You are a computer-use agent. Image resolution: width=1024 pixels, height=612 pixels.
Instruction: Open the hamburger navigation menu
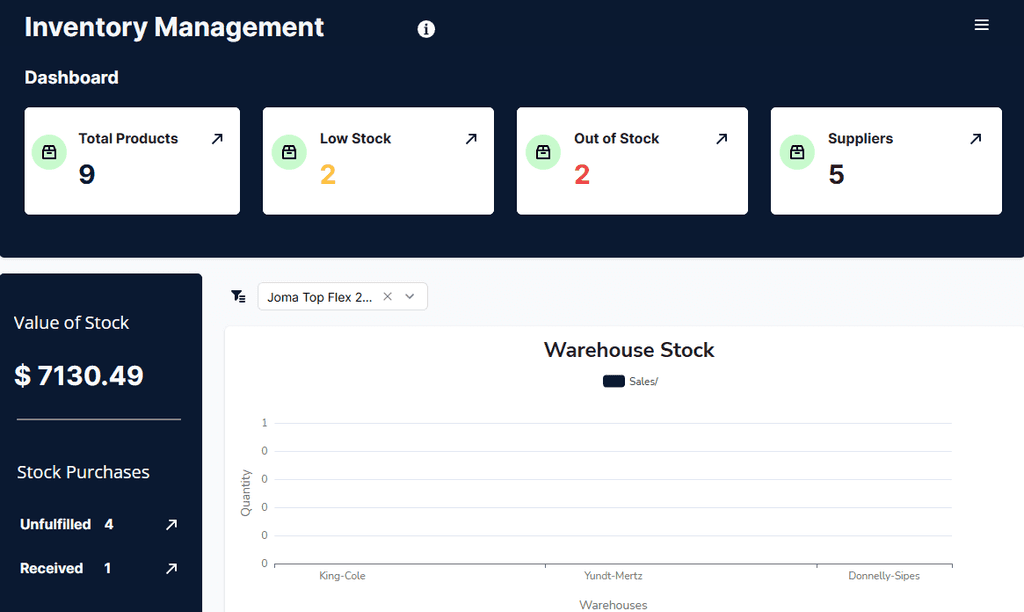pyautogui.click(x=981, y=24)
